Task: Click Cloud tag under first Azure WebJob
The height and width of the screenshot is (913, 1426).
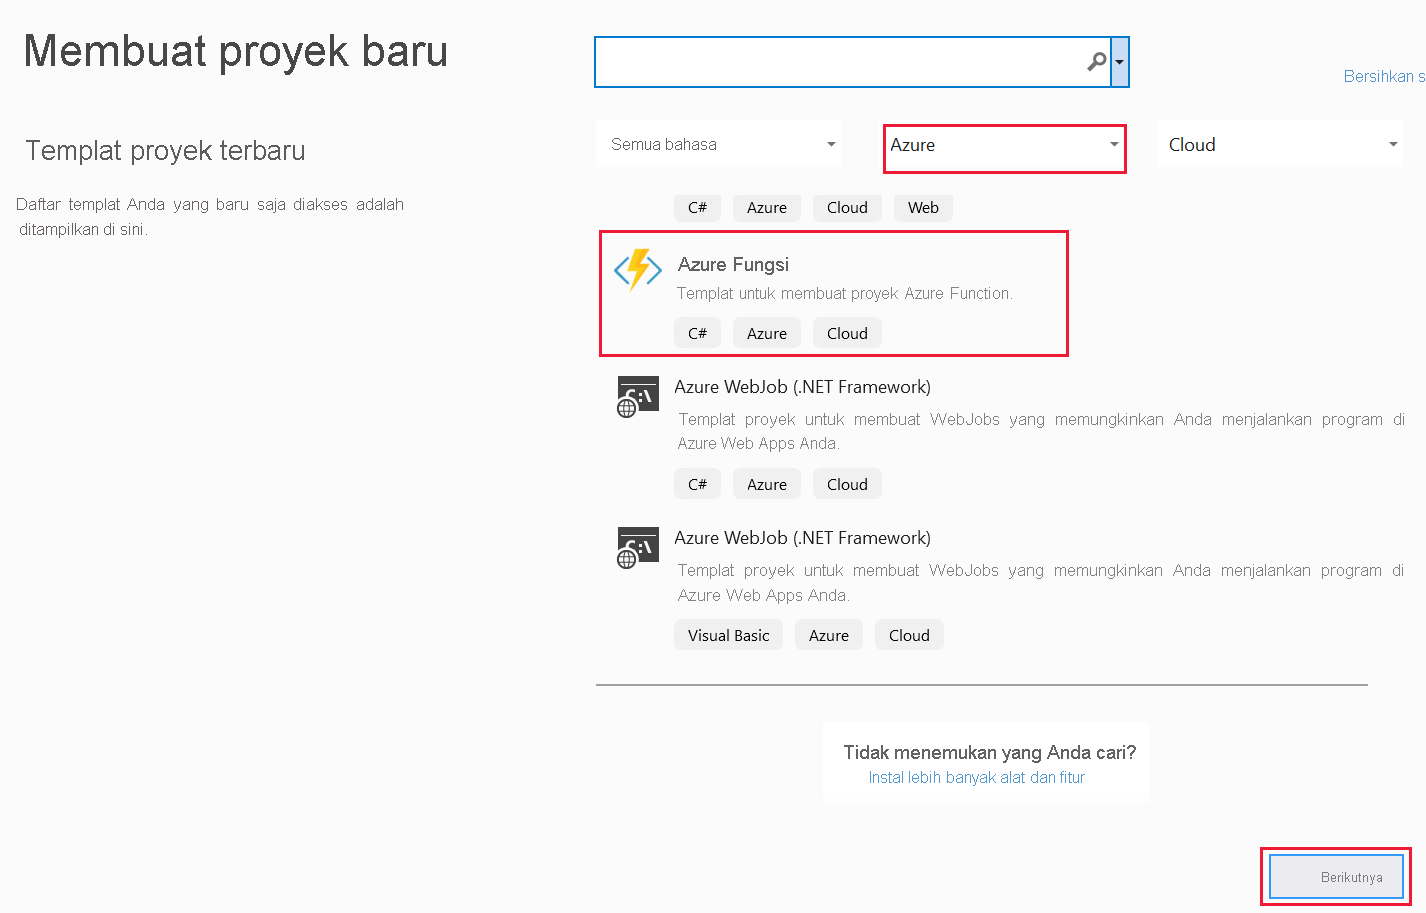Action: [847, 484]
